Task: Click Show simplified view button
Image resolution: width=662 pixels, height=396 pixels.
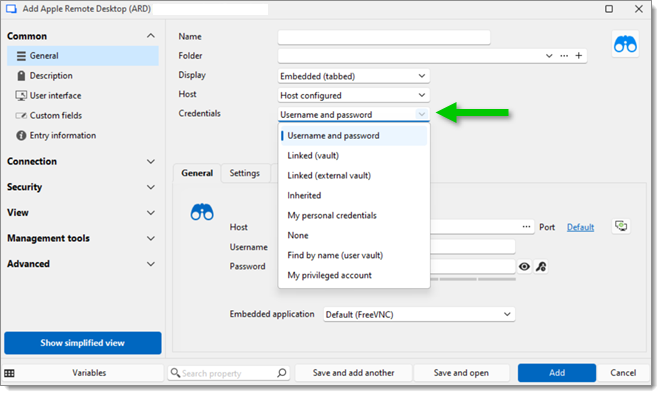Action: point(83,343)
